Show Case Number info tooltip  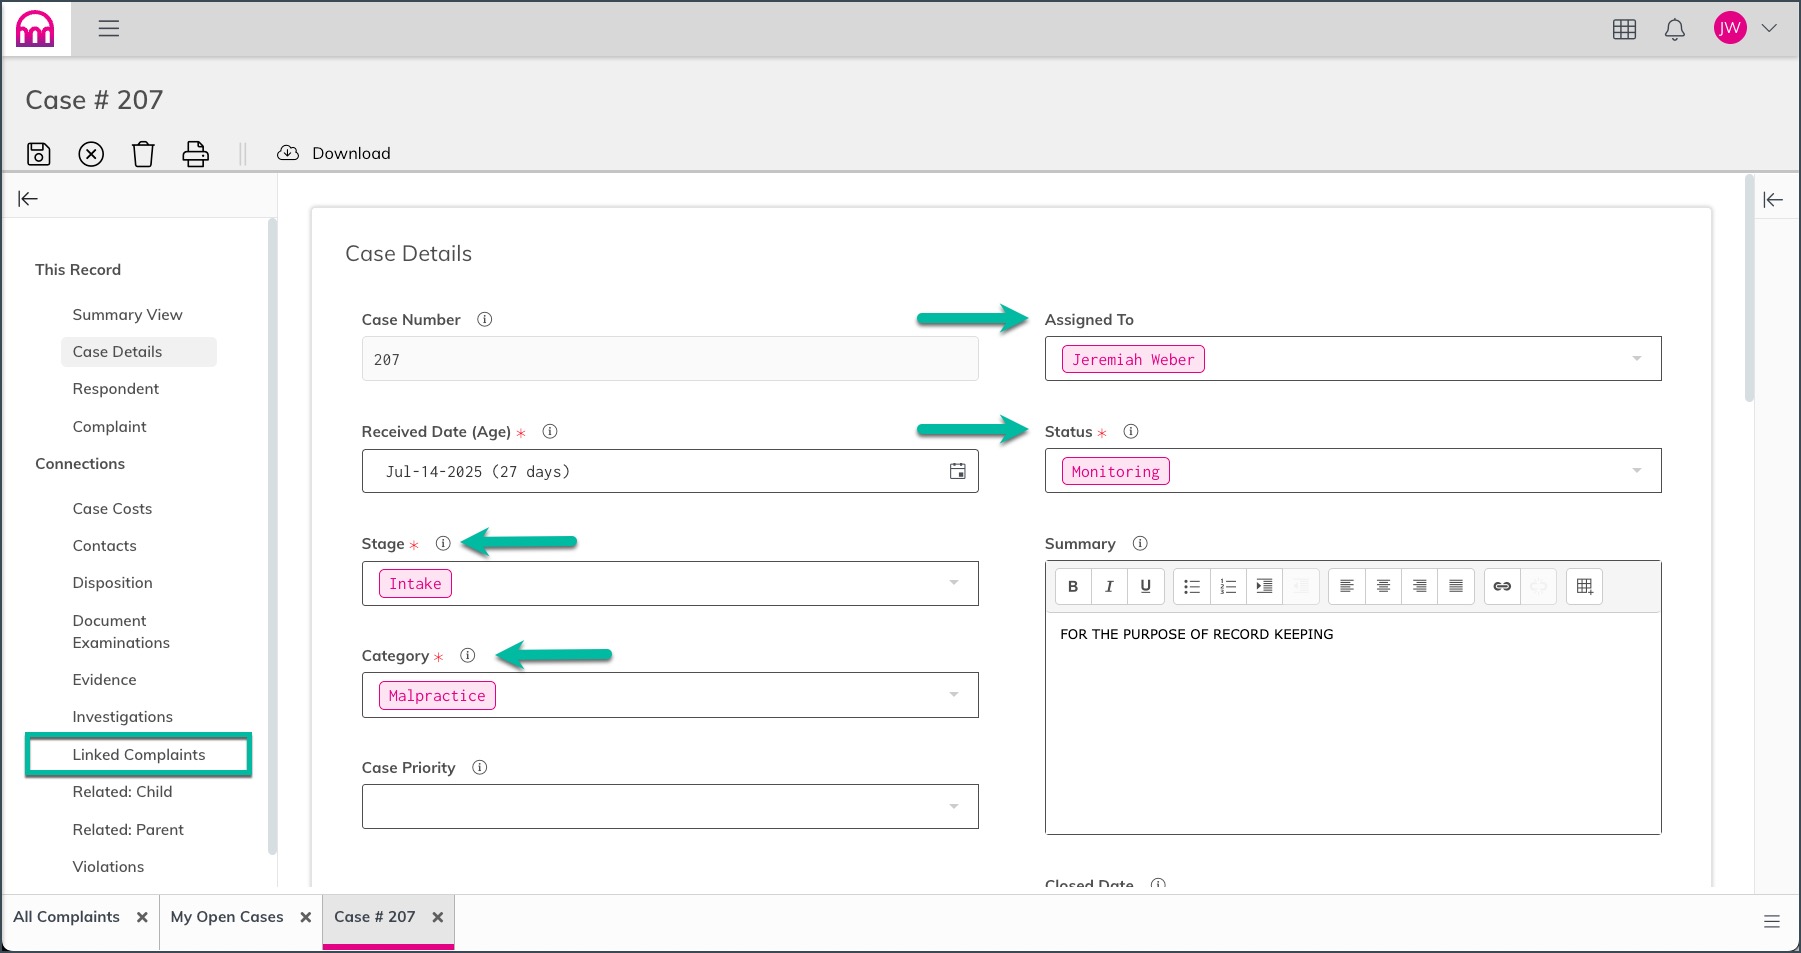(485, 320)
